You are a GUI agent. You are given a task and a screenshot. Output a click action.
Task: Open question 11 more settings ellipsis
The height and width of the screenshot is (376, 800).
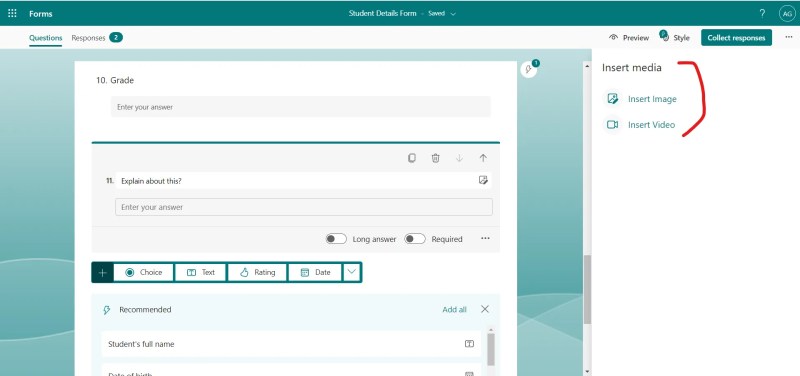(x=485, y=238)
